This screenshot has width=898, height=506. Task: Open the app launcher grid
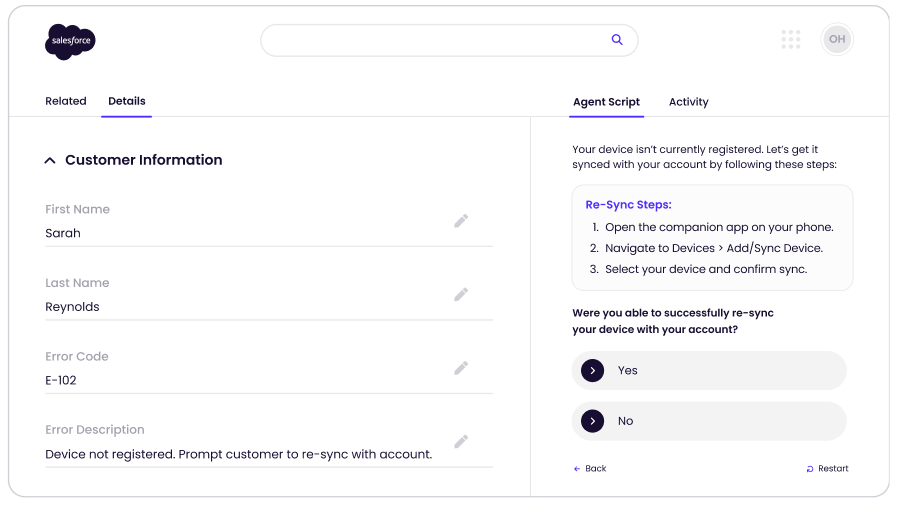790,40
